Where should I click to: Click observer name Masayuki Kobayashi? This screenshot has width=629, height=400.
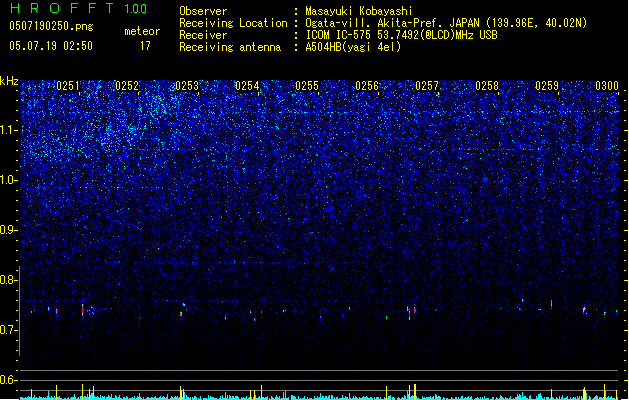[359, 11]
